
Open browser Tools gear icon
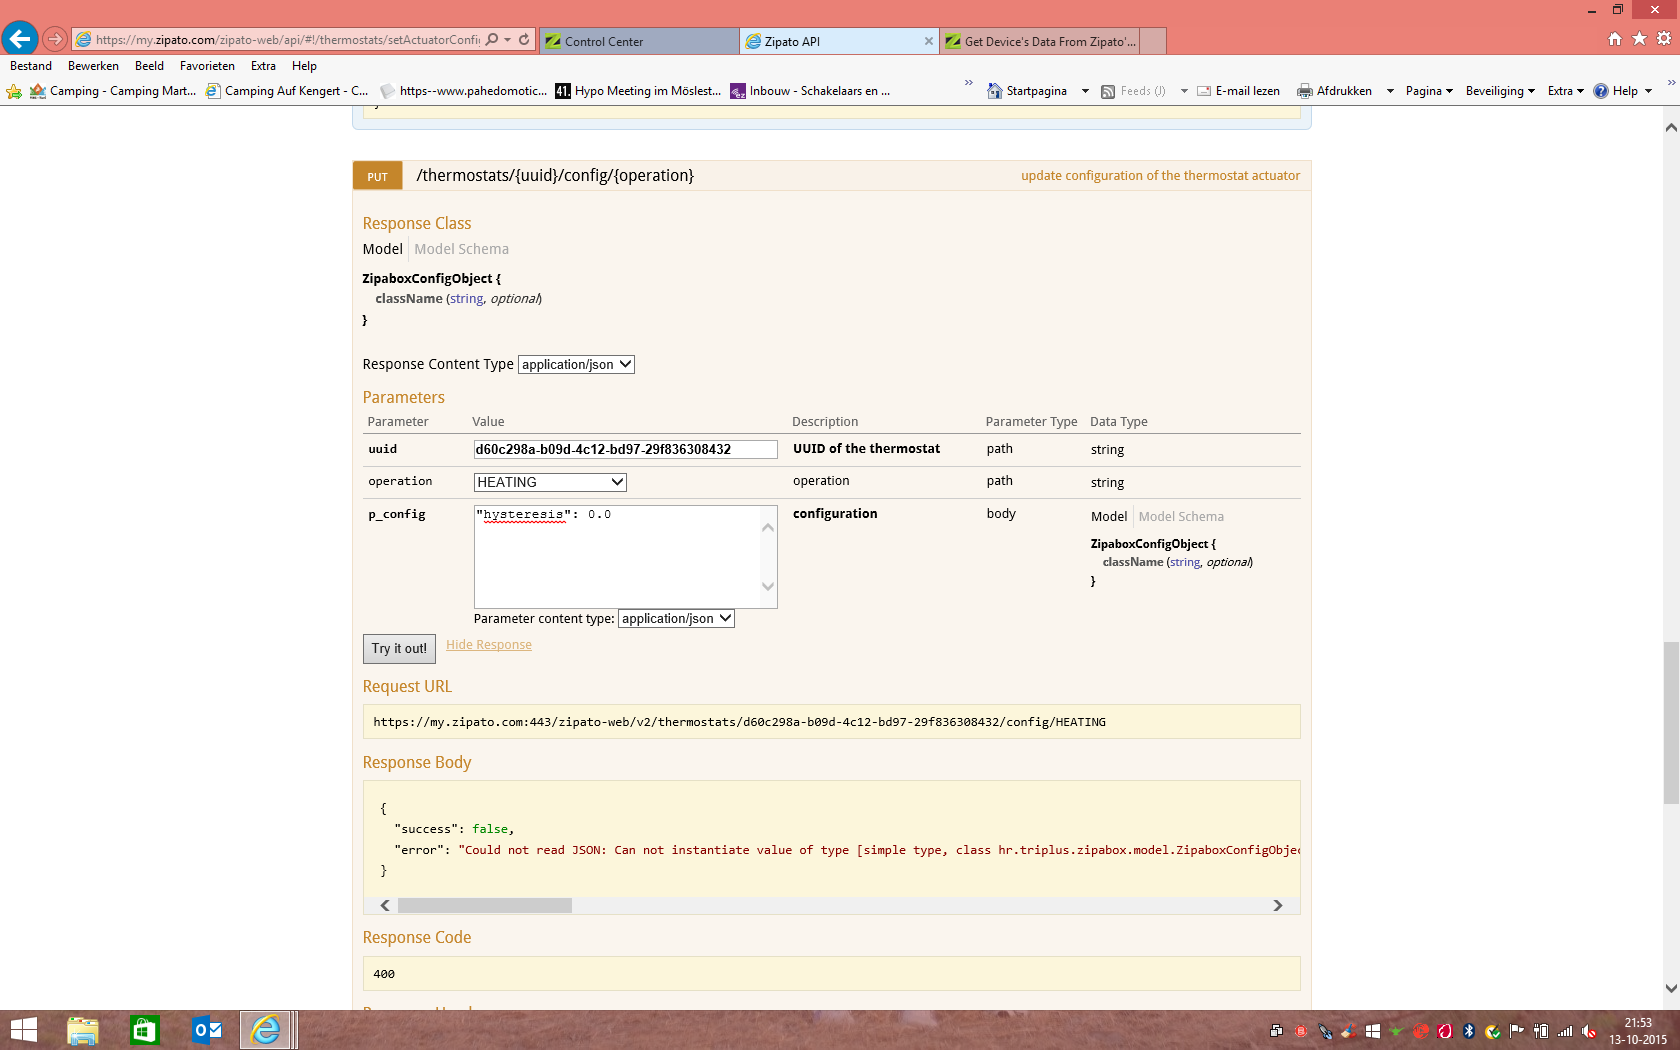(x=1664, y=39)
